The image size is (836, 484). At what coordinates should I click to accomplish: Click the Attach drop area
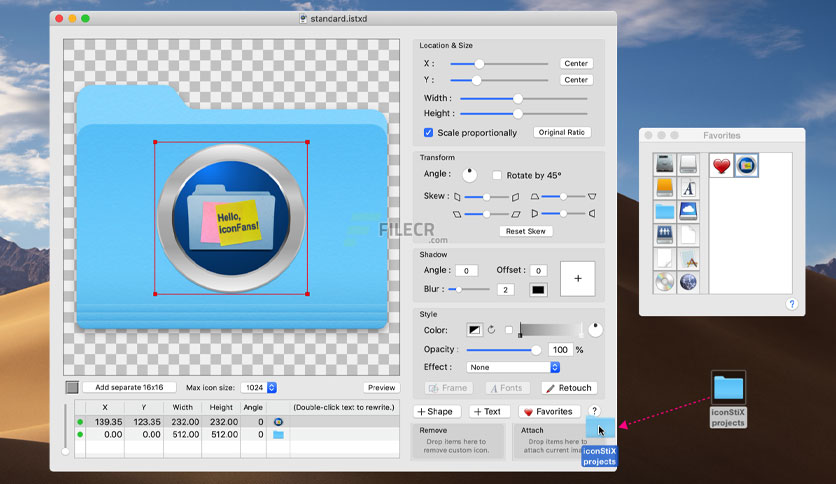(x=557, y=441)
